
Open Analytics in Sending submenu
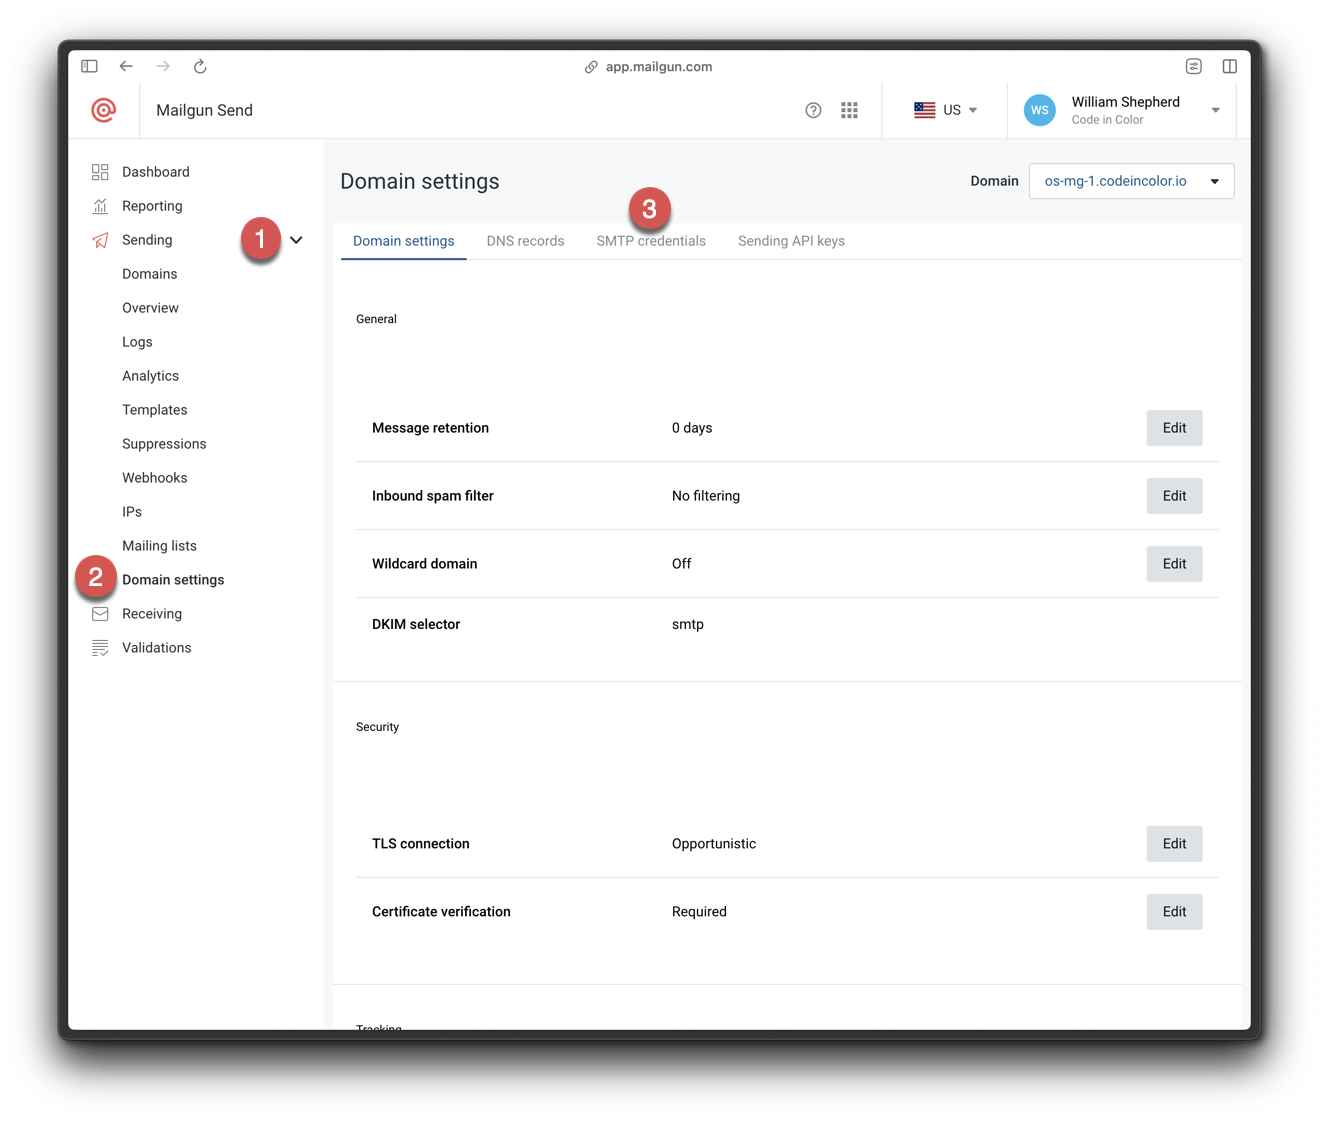151,376
